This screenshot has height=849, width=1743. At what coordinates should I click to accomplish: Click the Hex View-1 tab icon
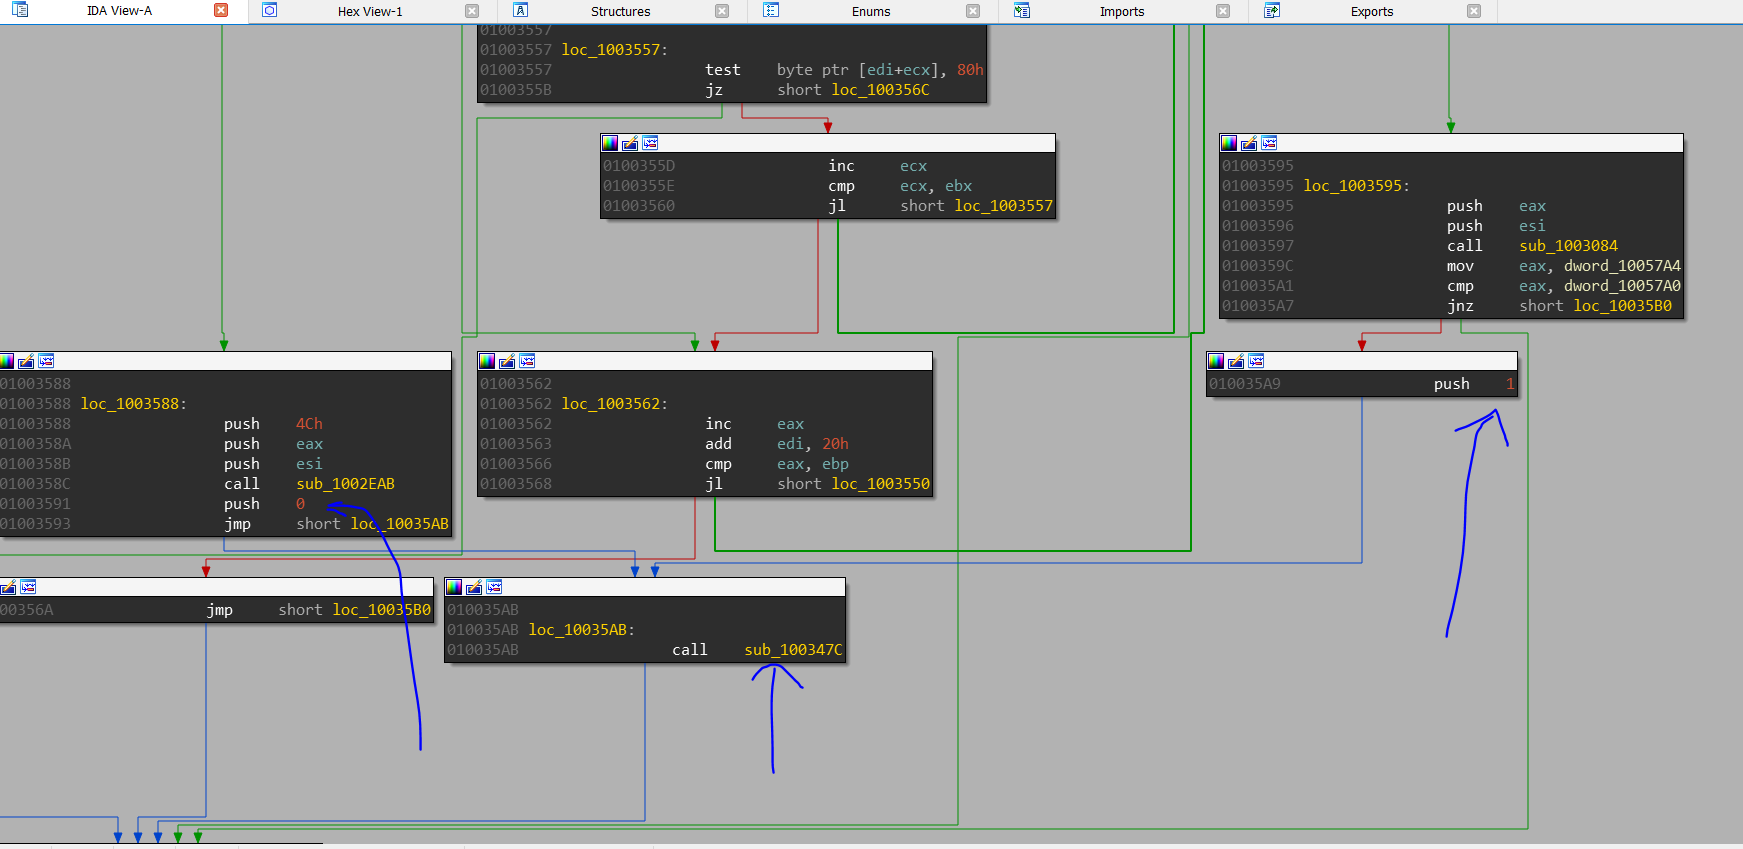pos(269,10)
